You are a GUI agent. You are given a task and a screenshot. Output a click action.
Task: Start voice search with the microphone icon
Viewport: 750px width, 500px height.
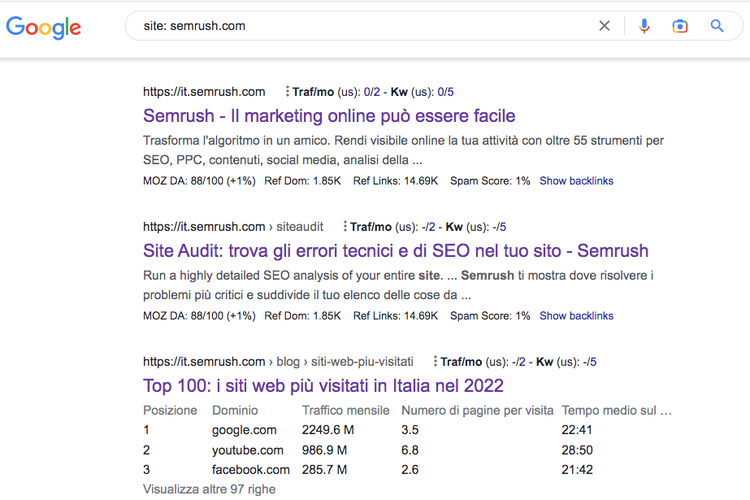click(644, 26)
